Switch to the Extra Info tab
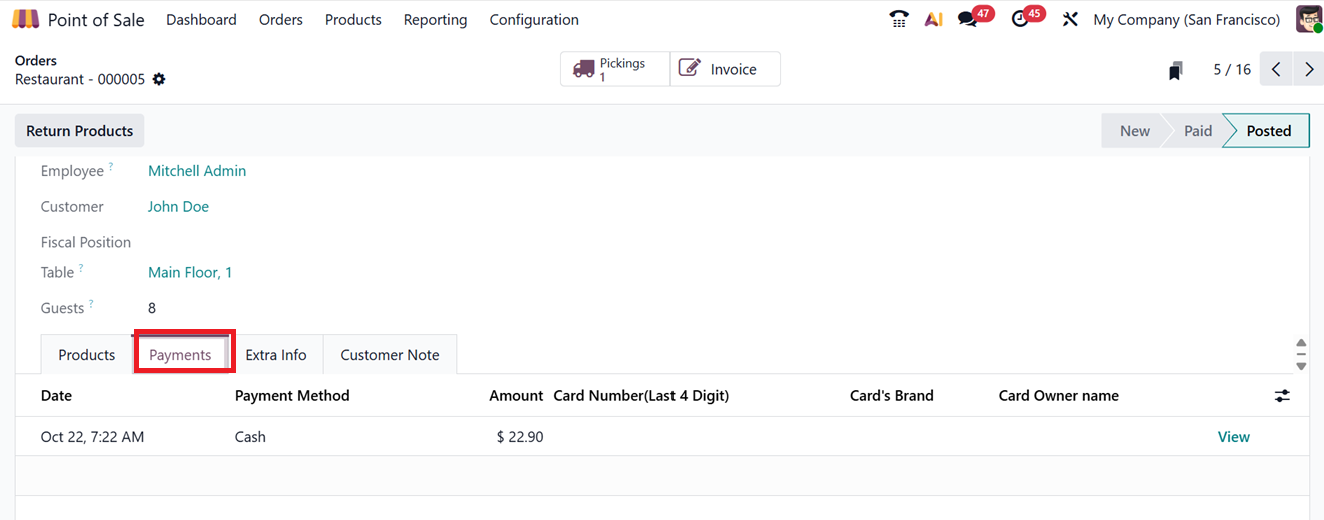This screenshot has width=1324, height=520. pos(276,355)
